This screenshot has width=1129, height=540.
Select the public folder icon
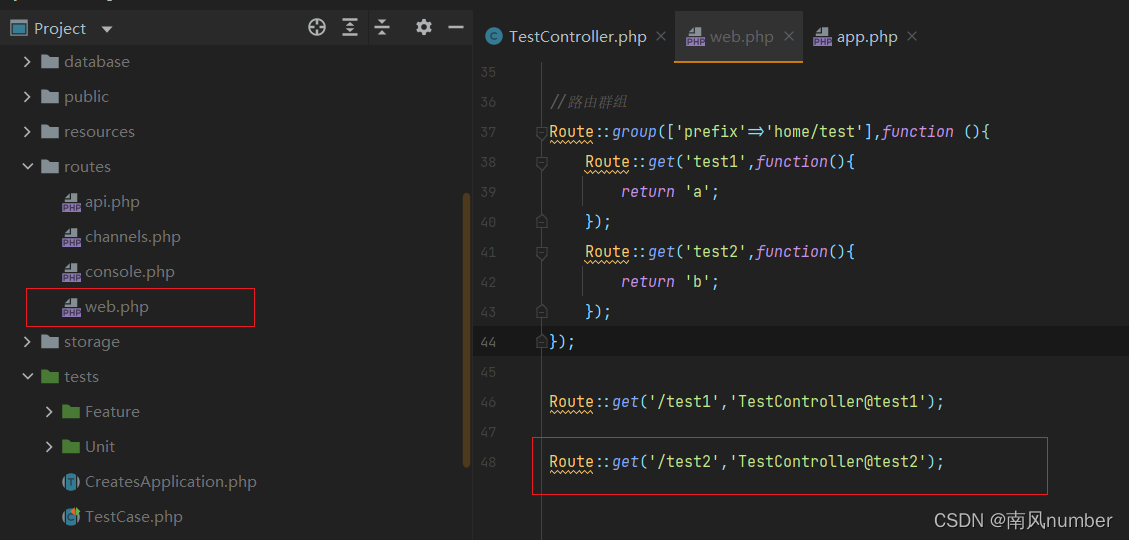(50, 96)
